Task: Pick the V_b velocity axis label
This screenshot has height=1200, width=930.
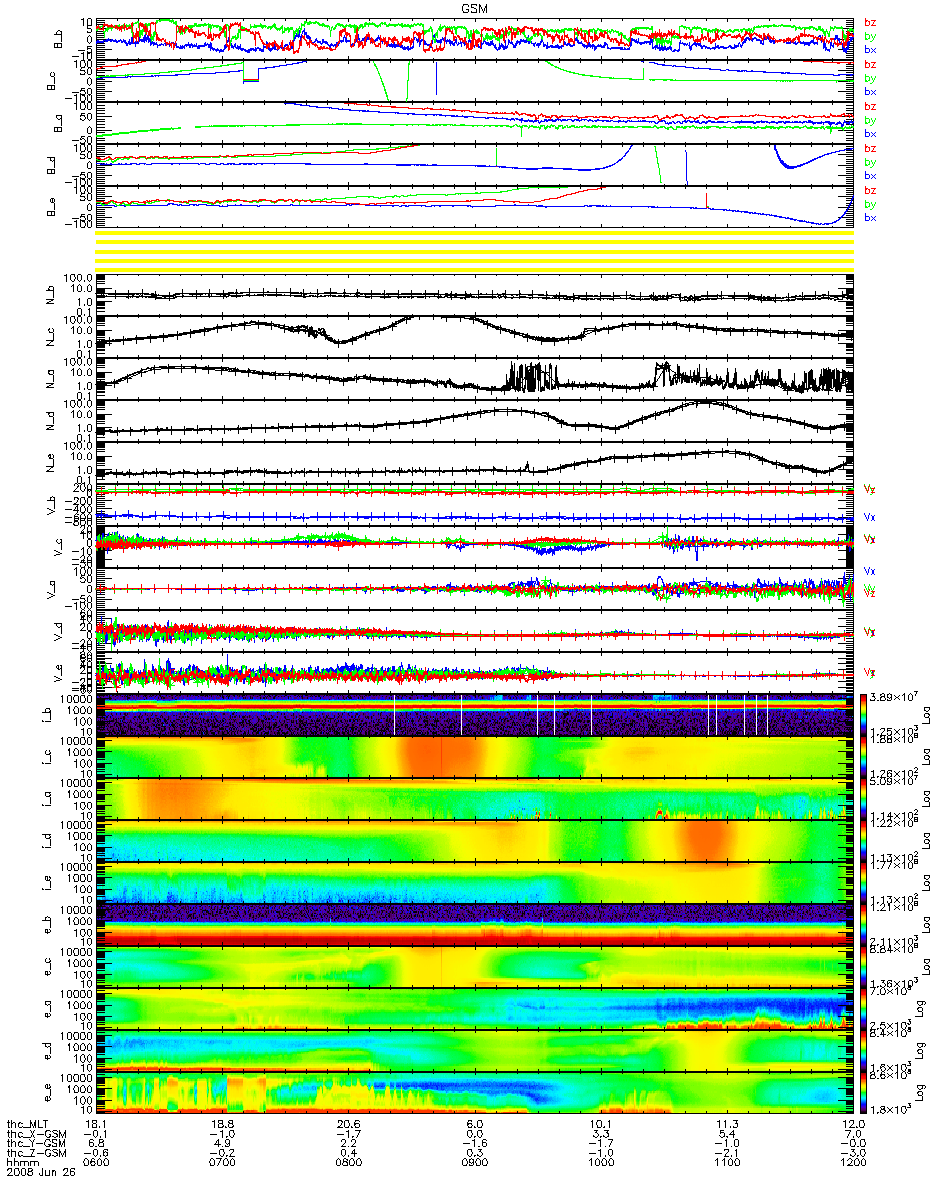Action: 50,505
